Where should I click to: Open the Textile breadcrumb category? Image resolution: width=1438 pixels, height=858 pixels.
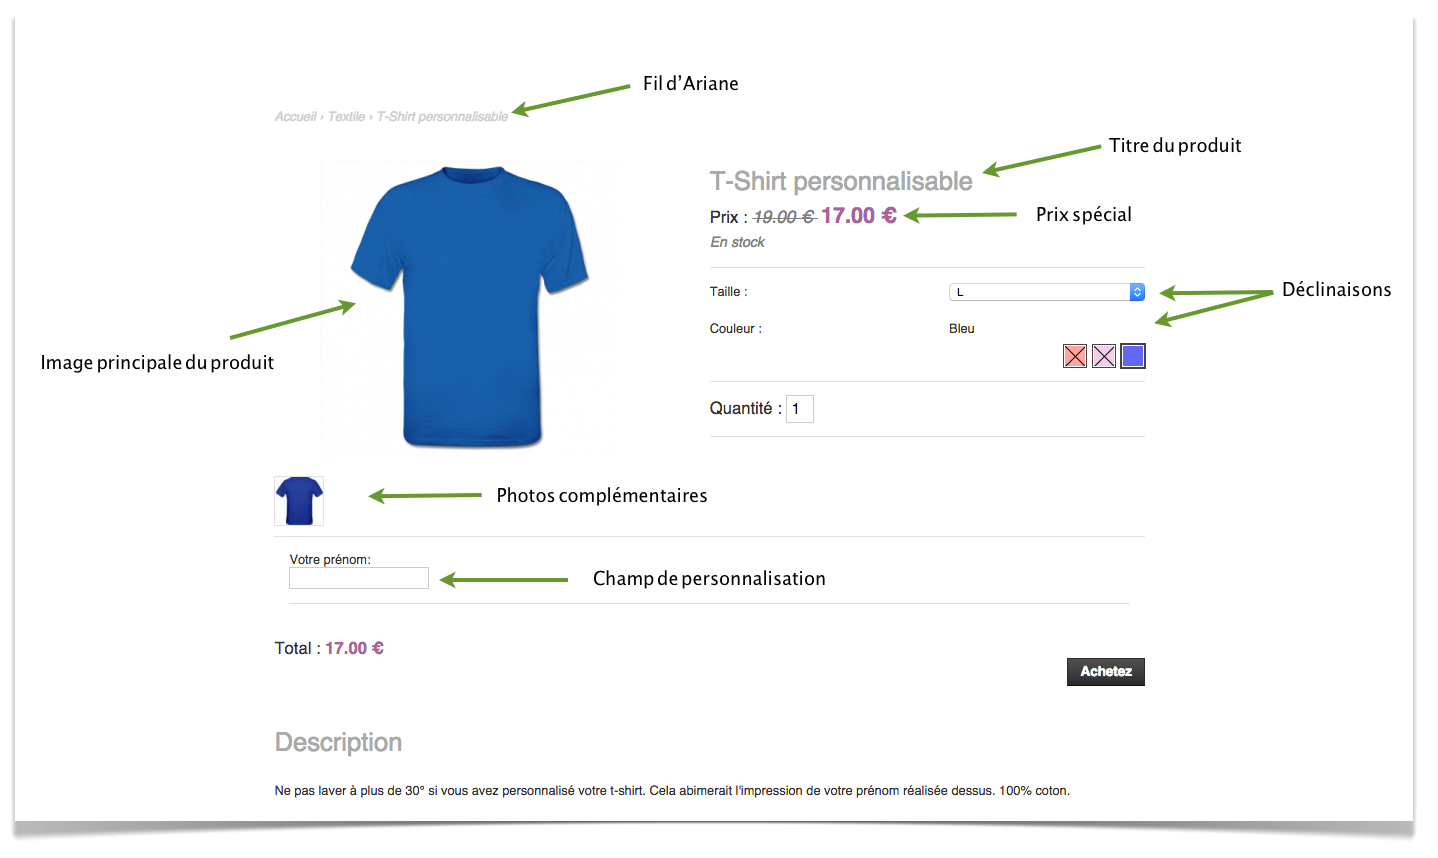point(346,117)
